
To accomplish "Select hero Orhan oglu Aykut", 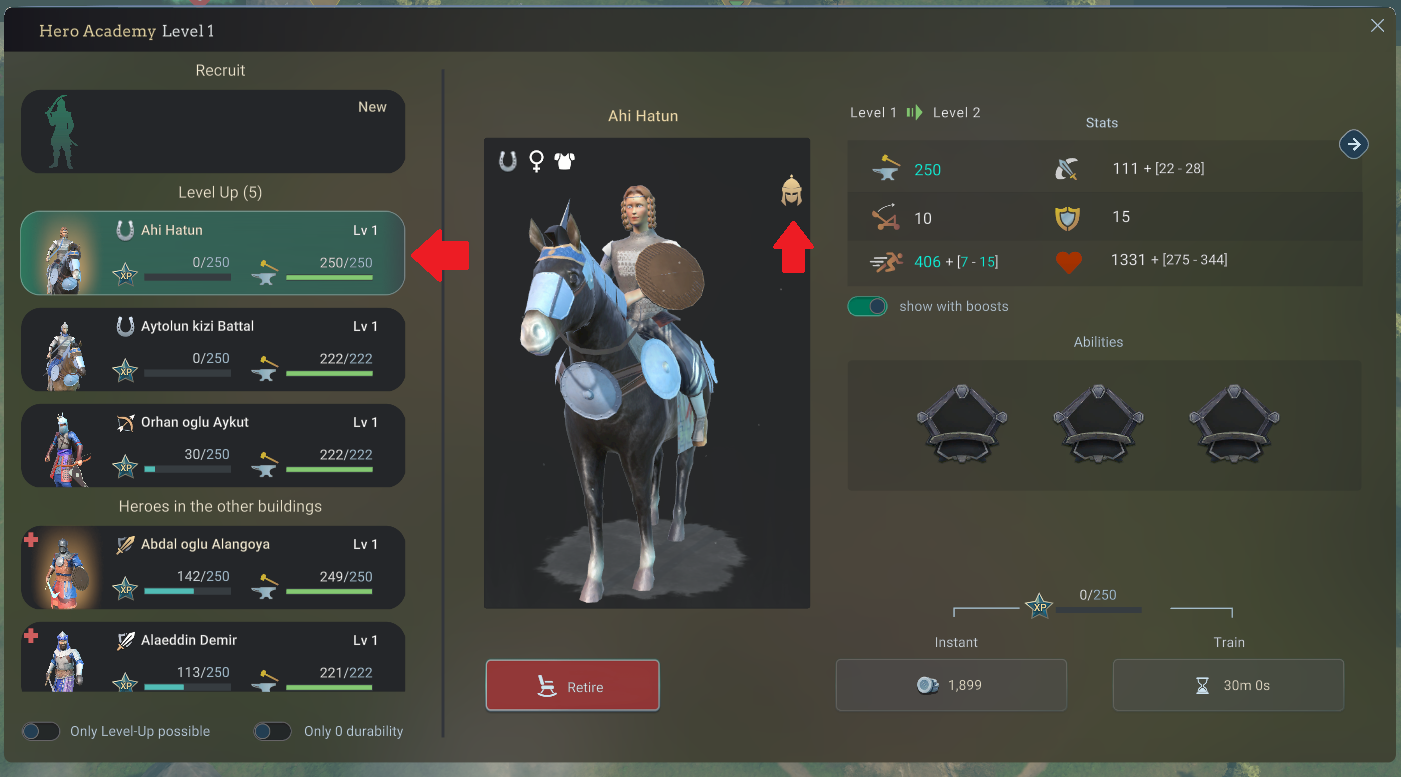I will tap(213, 445).
